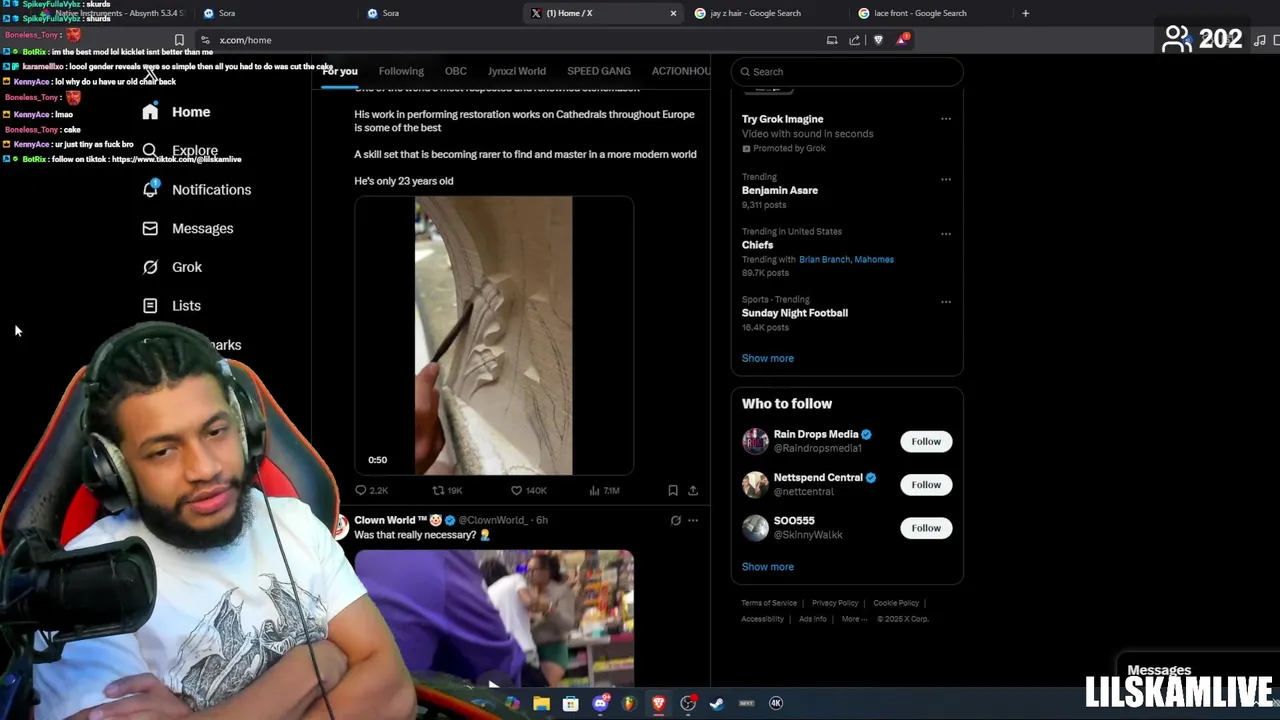The image size is (1280, 720).
Task: Open Discord from the taskbar
Action: click(x=600, y=703)
